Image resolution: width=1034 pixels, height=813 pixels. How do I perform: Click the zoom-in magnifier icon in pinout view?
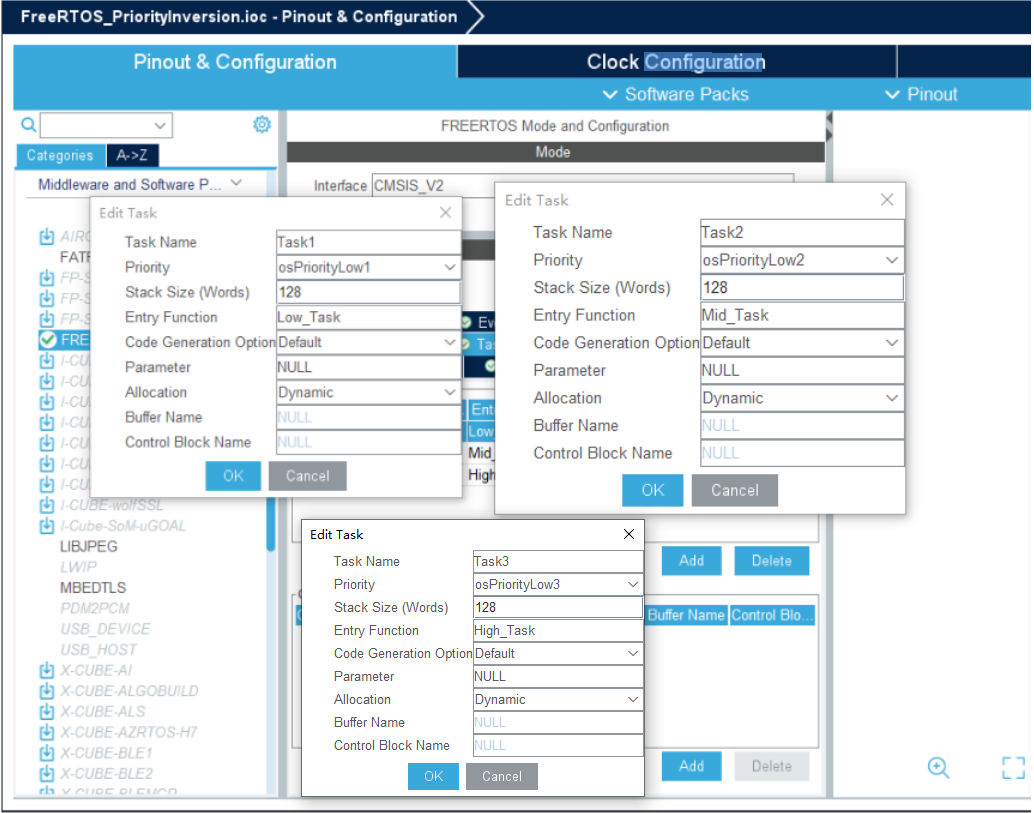tap(938, 768)
